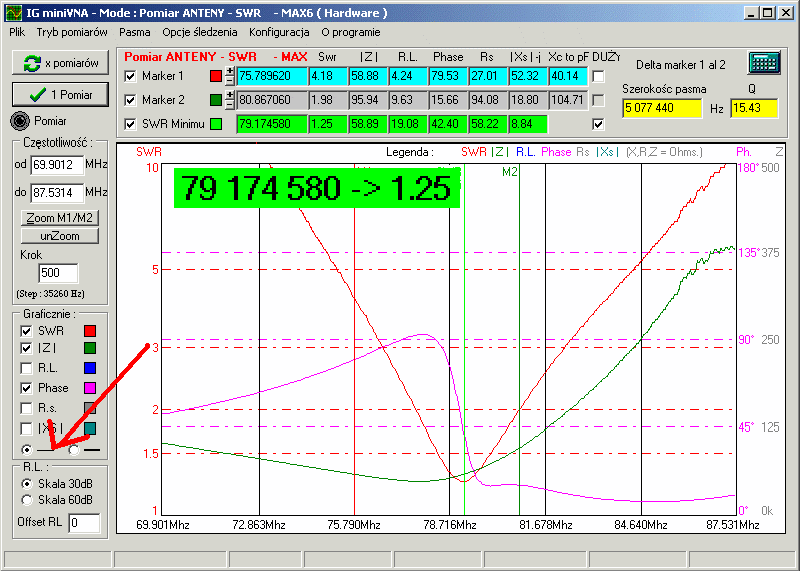Enable the DUŻY checkbox for Marker 1
Screen dimensions: 800x571
click(598, 76)
